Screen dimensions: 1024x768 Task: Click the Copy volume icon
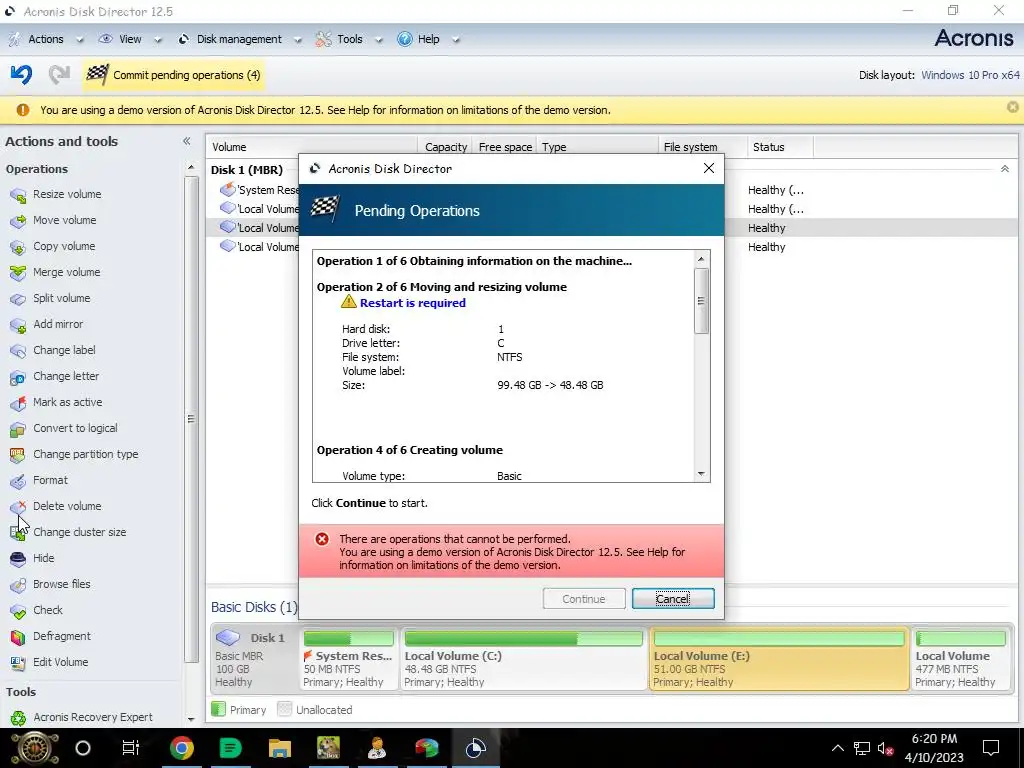18,247
